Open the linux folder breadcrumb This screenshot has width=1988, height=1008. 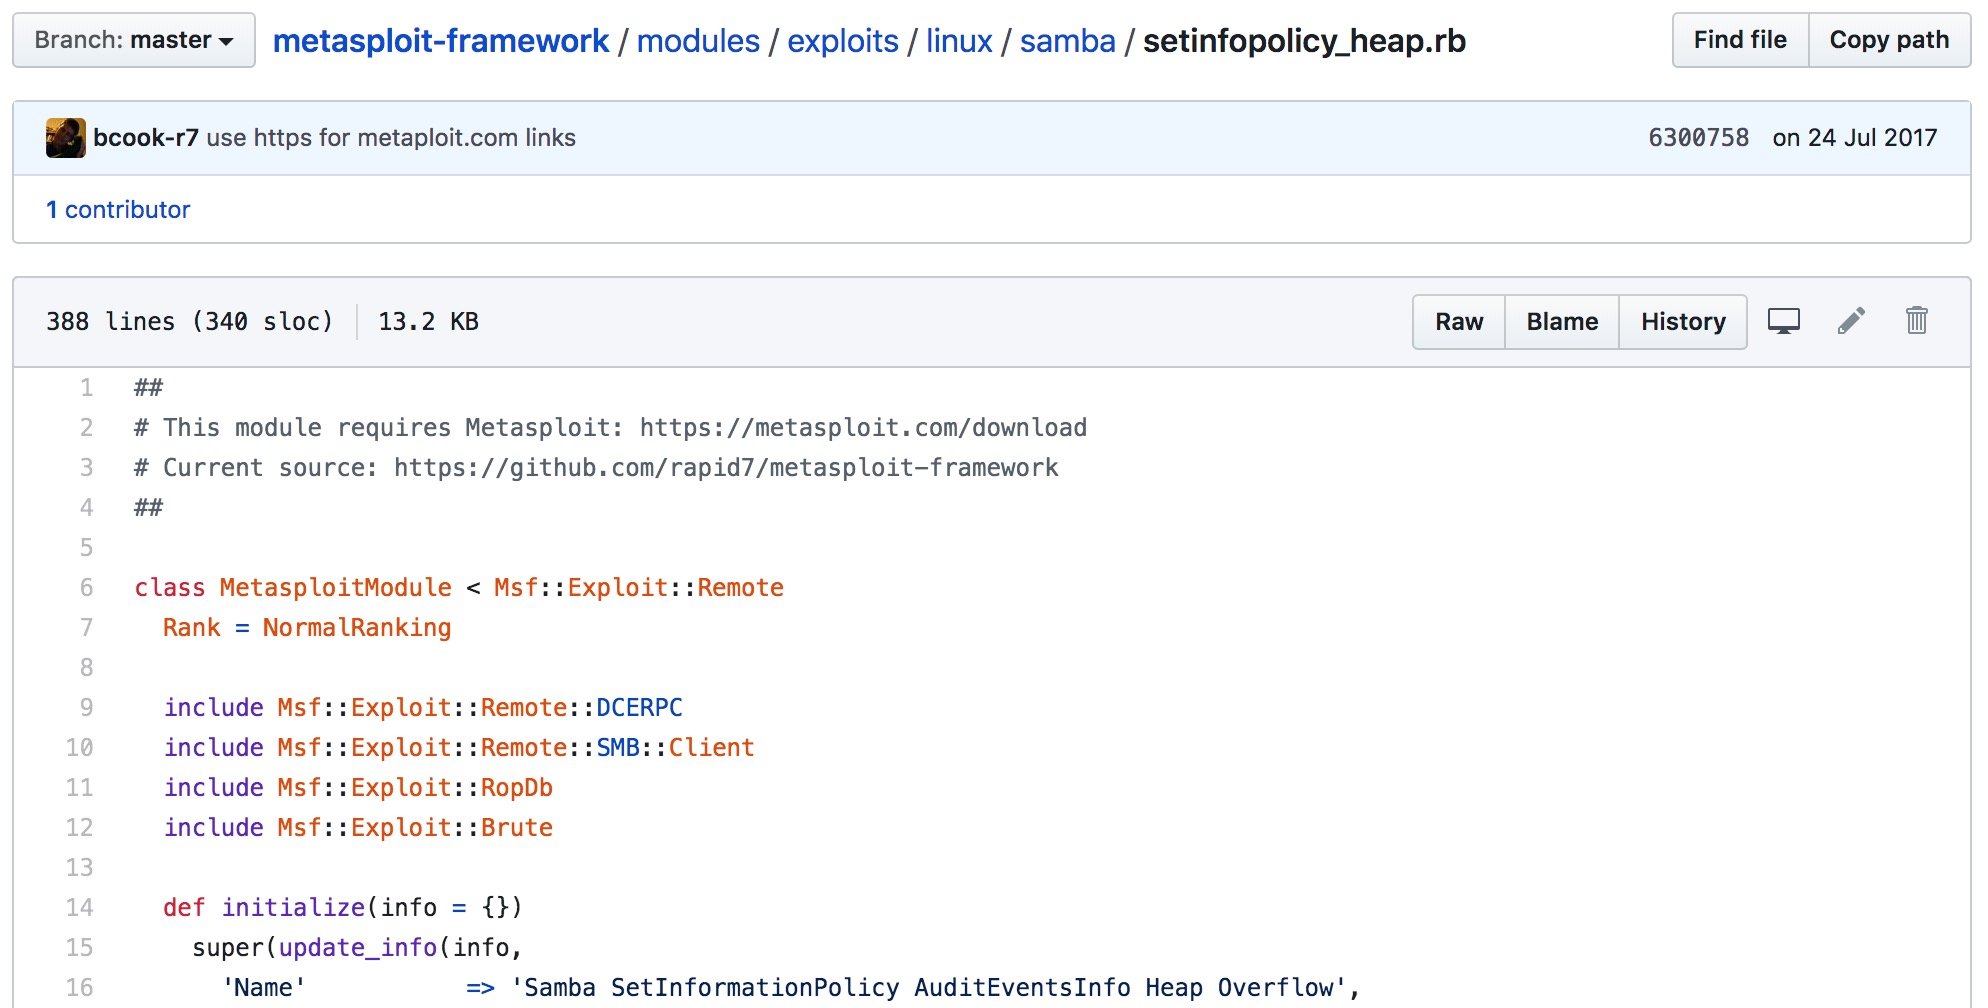[959, 41]
